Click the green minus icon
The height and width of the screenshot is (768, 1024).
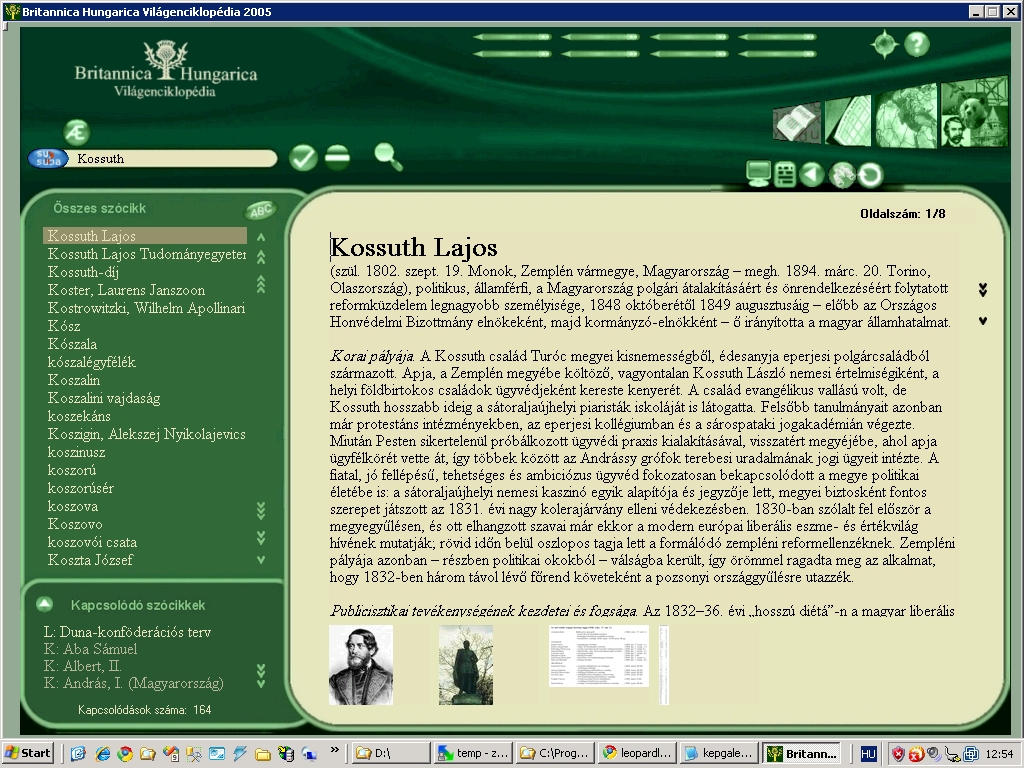click(x=337, y=157)
